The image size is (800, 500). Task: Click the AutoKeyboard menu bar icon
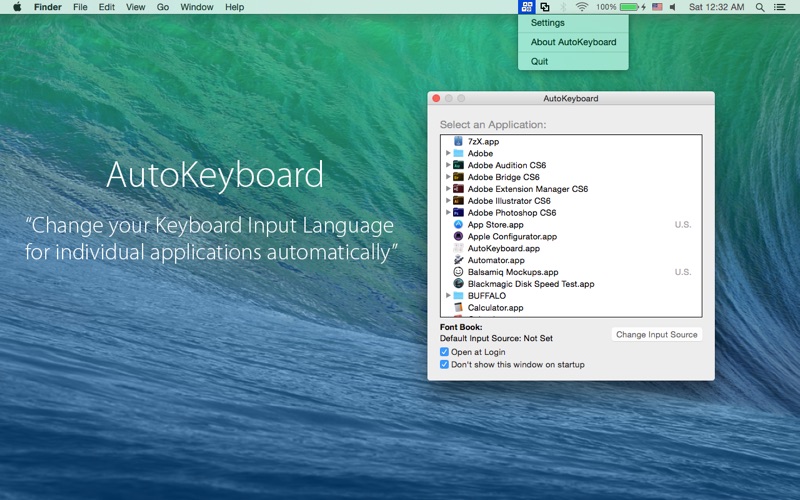[x=527, y=7]
